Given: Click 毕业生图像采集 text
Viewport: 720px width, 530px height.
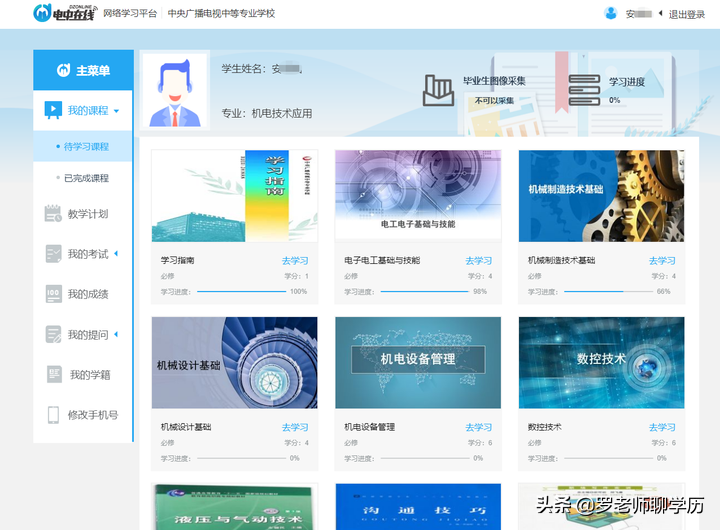Looking at the screenshot, I should click(494, 81).
